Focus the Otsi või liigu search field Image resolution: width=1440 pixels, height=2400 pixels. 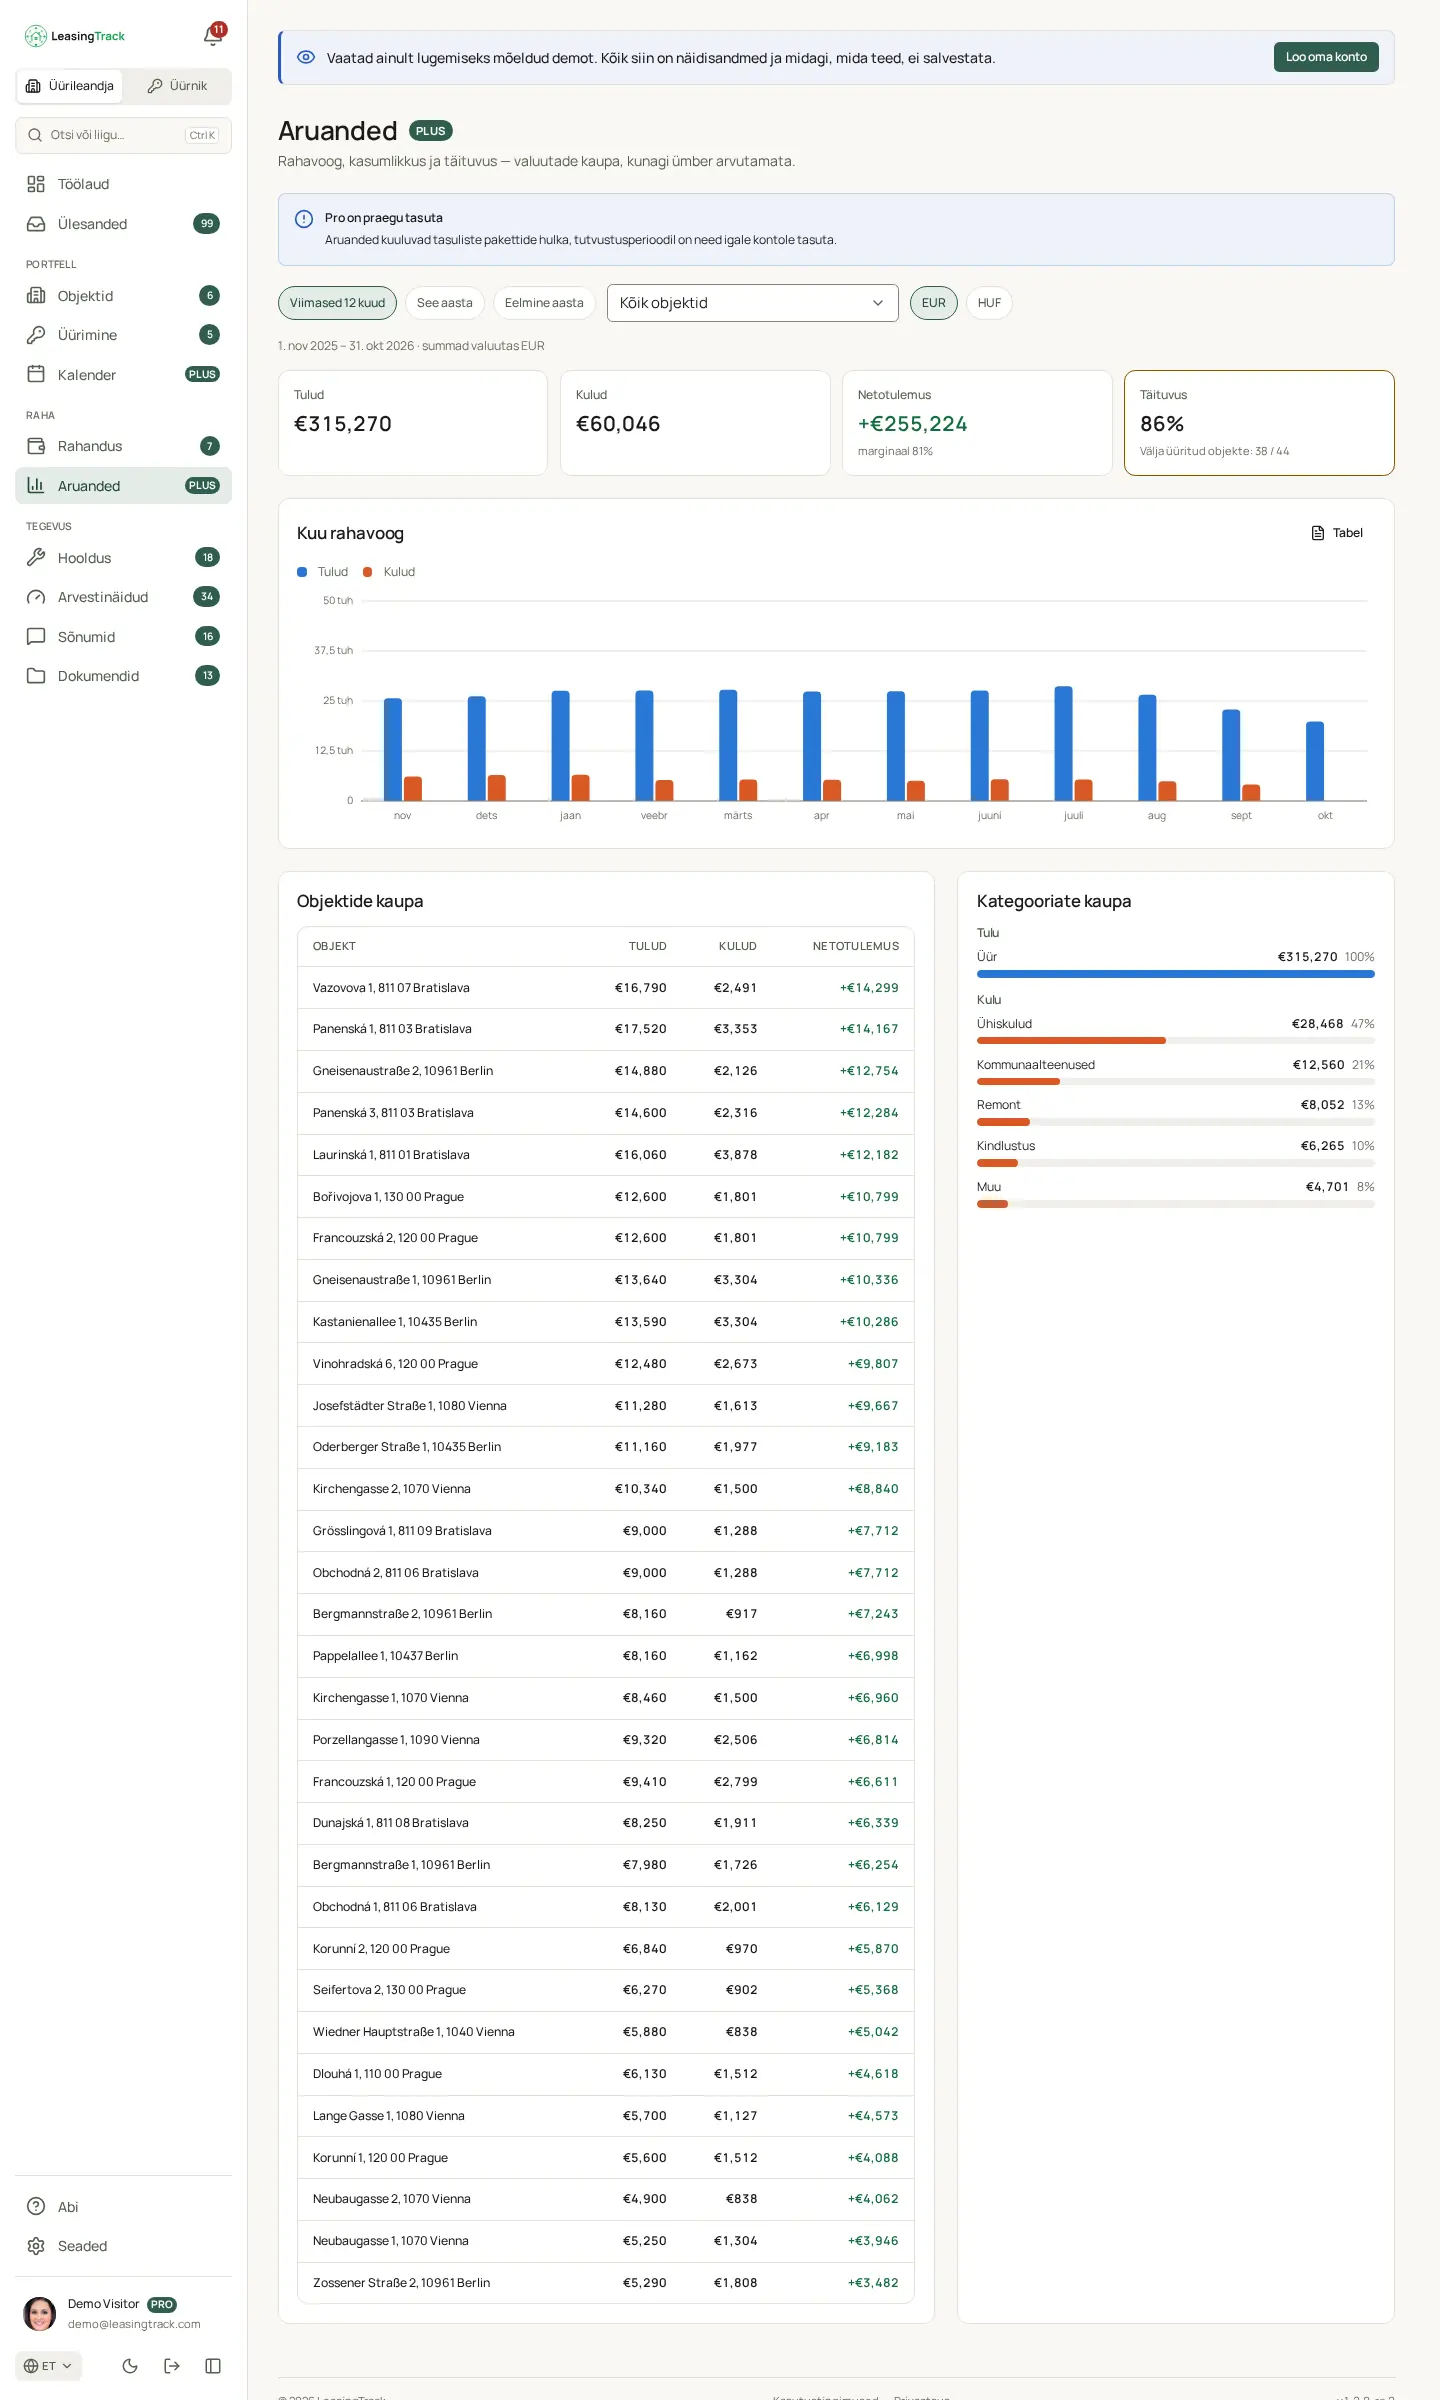(x=123, y=135)
